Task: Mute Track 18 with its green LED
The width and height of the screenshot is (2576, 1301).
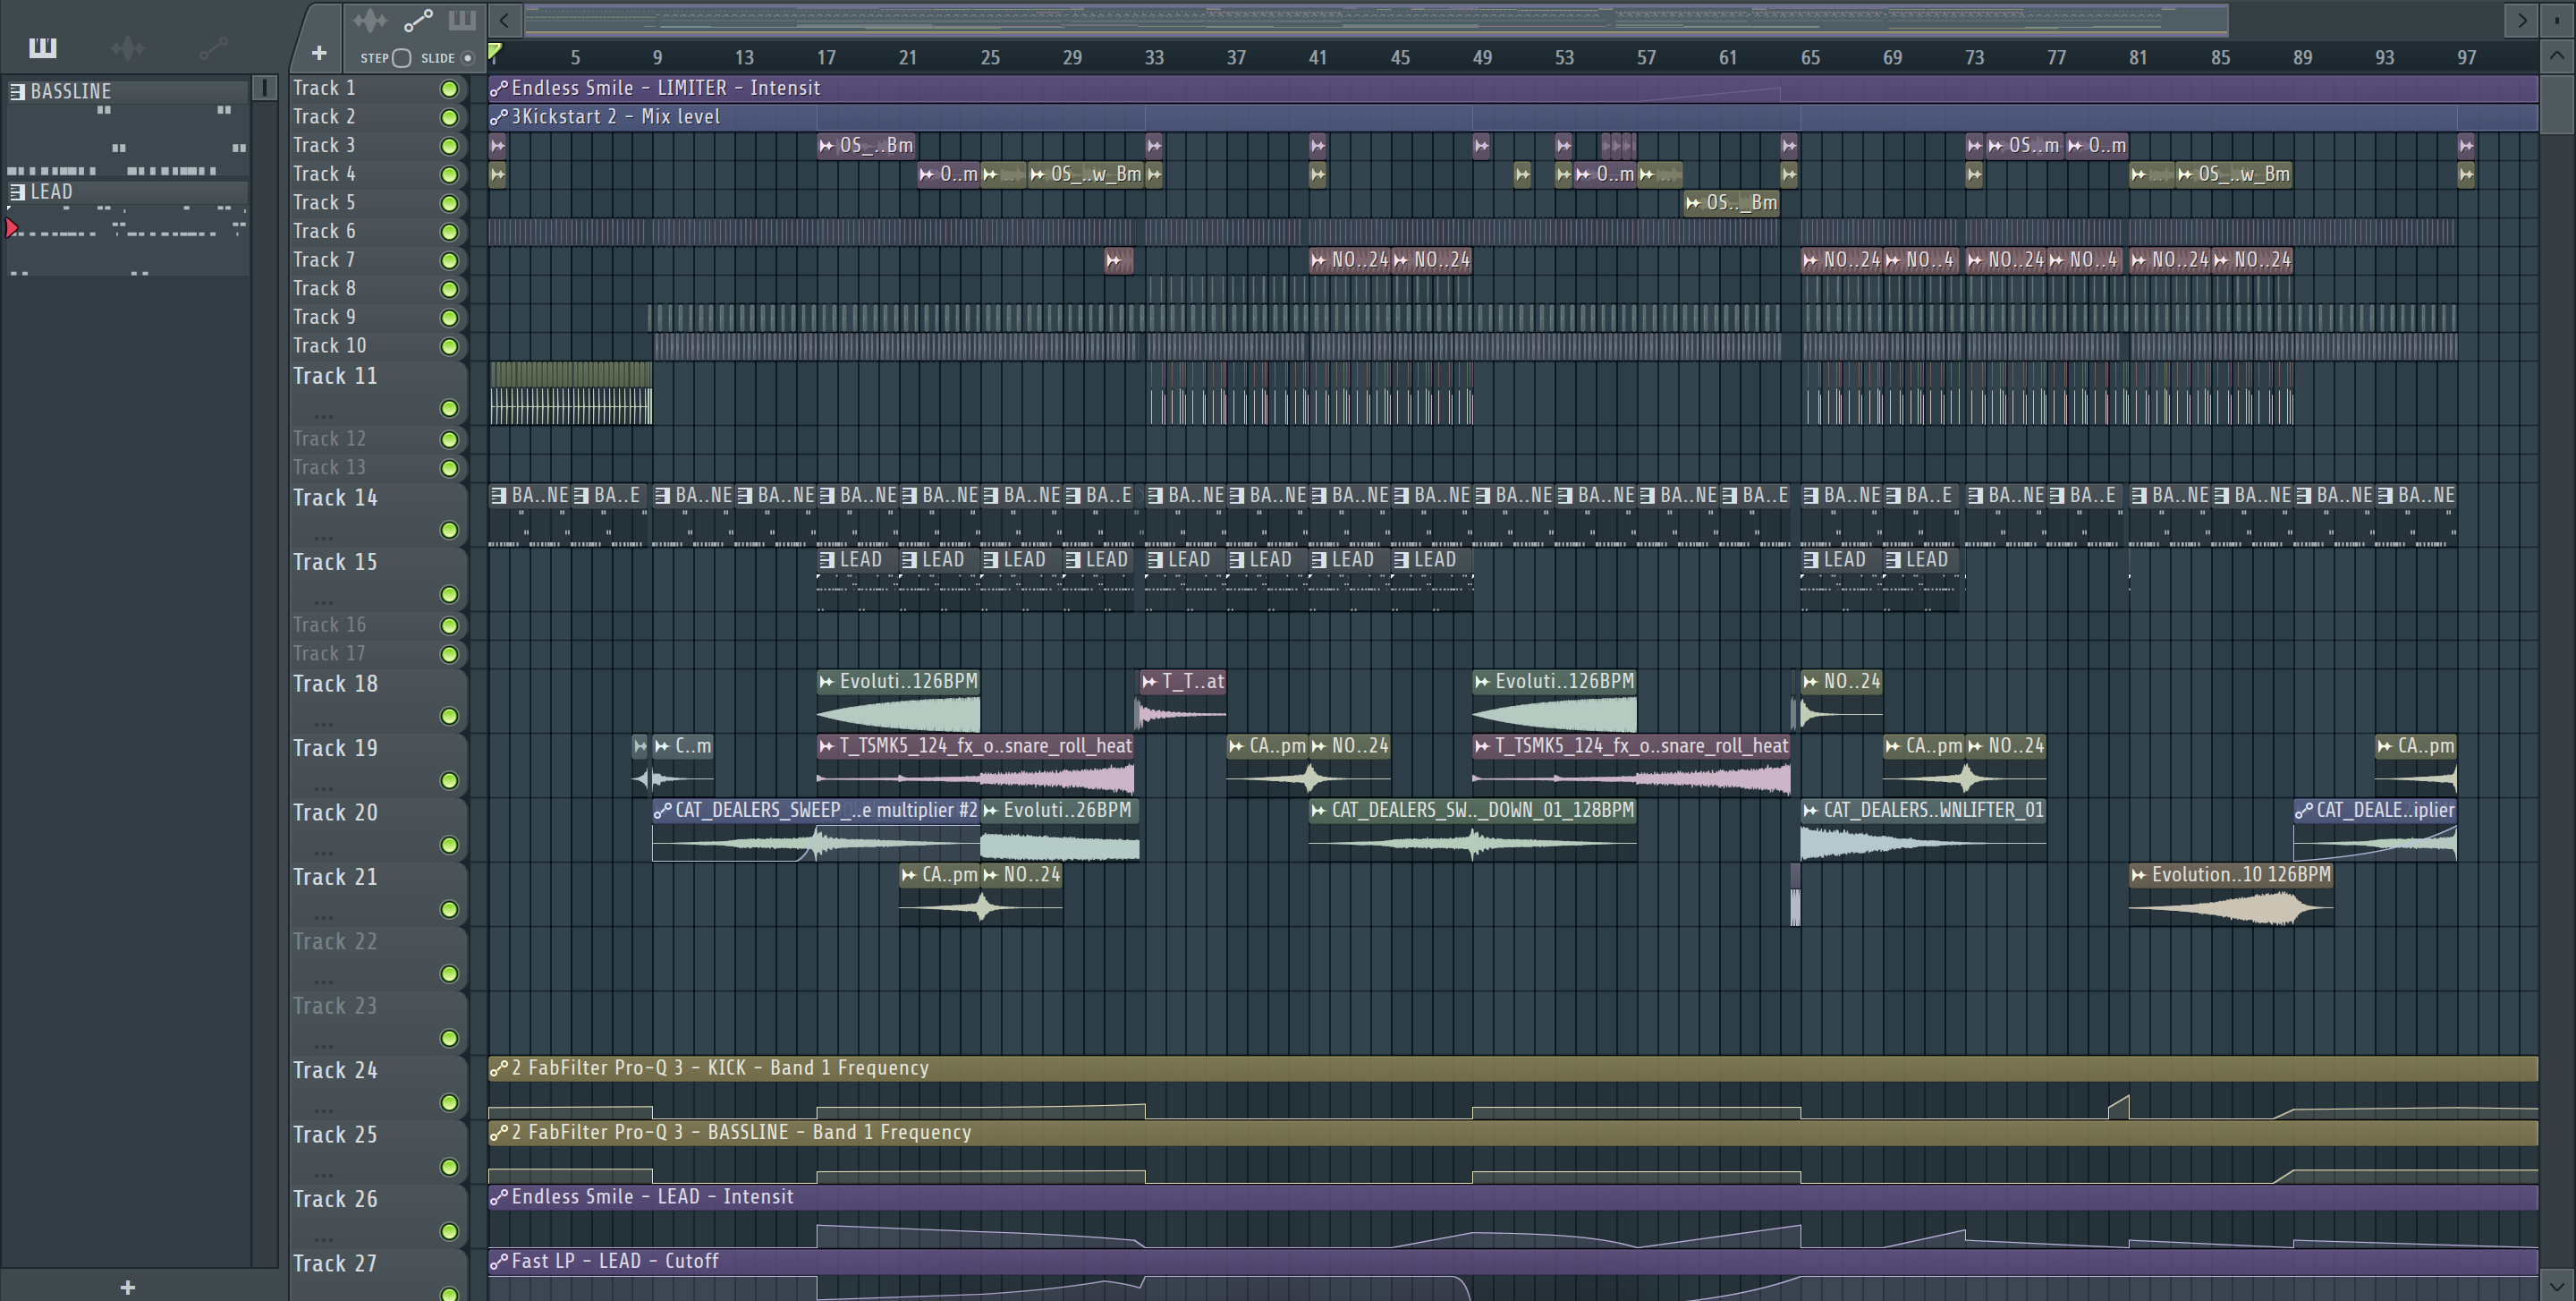Action: 450,717
